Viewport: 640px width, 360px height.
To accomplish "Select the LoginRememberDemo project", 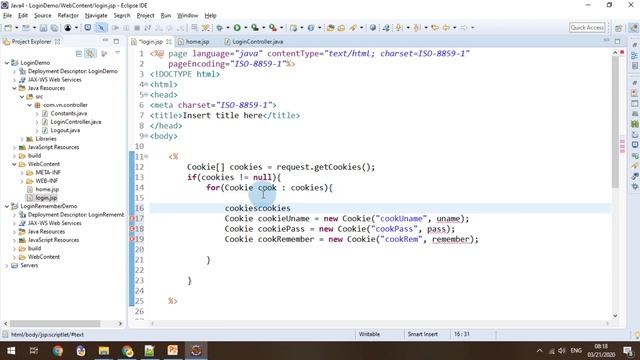I will [48, 207].
